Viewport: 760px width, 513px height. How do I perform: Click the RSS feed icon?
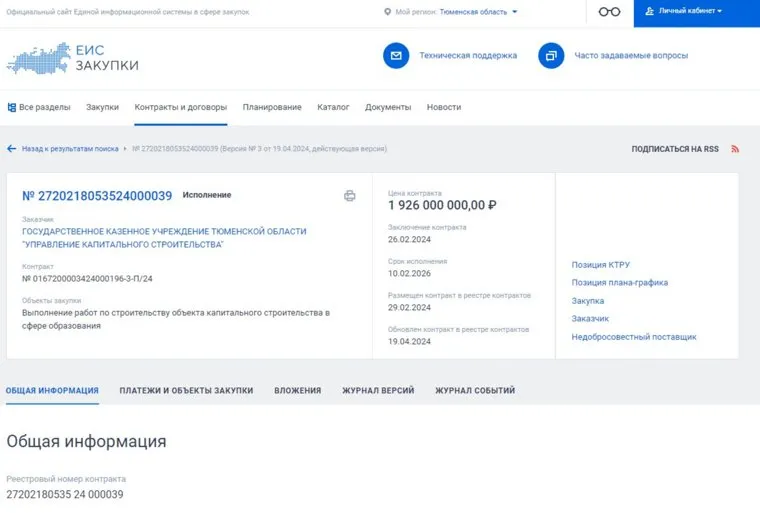(x=735, y=149)
